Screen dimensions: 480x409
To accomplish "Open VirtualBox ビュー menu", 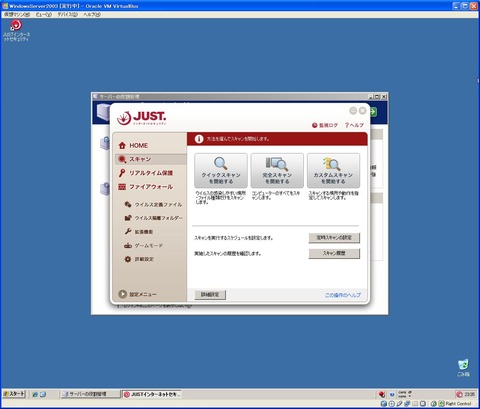I will 44,15.
